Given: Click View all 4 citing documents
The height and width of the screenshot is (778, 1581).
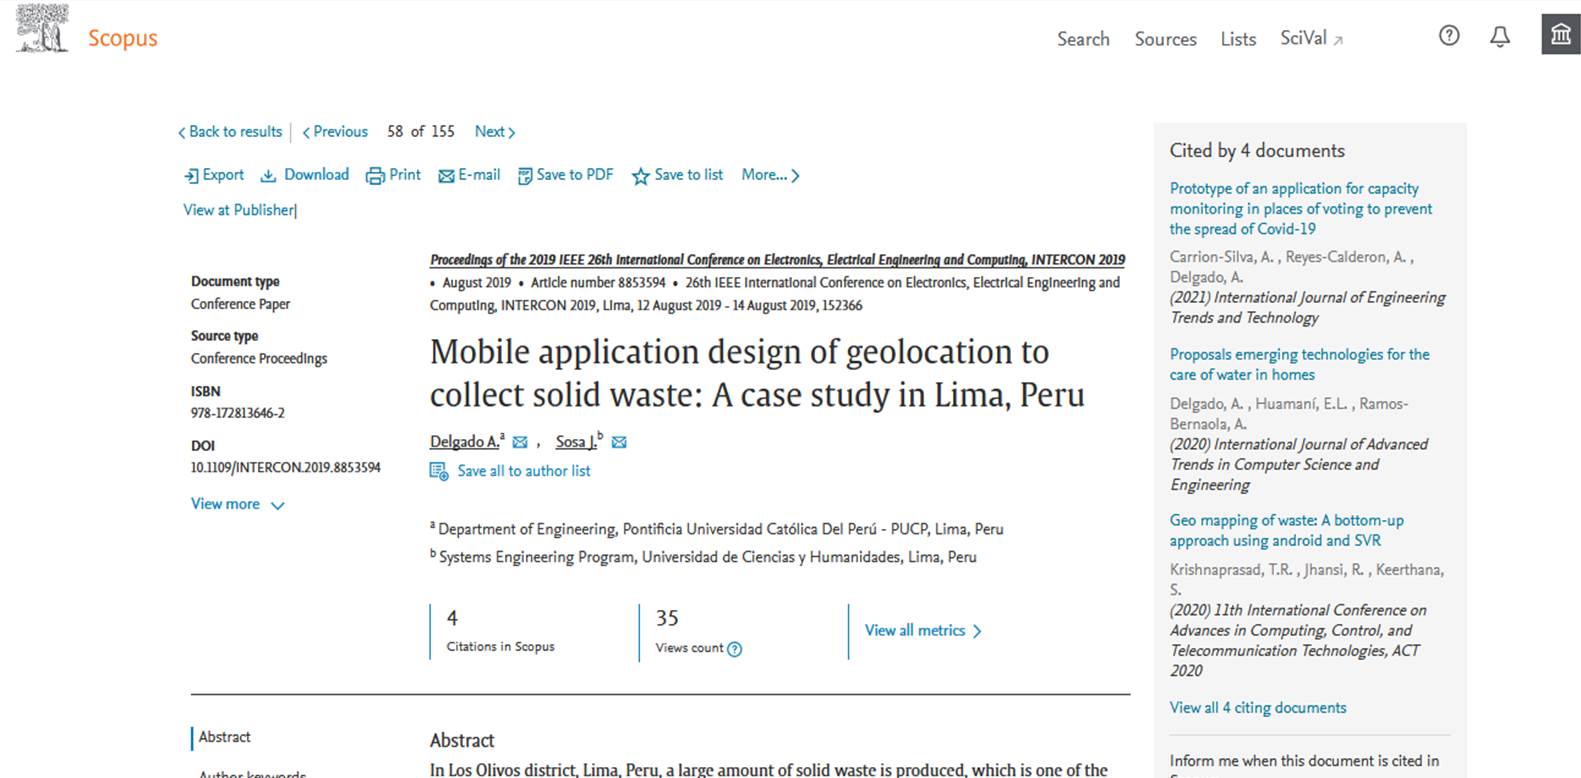Looking at the screenshot, I should coord(1258,708).
